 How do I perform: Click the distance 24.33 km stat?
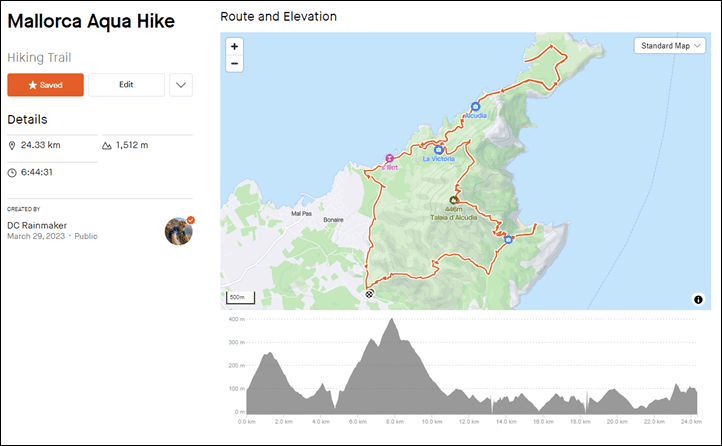pyautogui.click(x=41, y=145)
